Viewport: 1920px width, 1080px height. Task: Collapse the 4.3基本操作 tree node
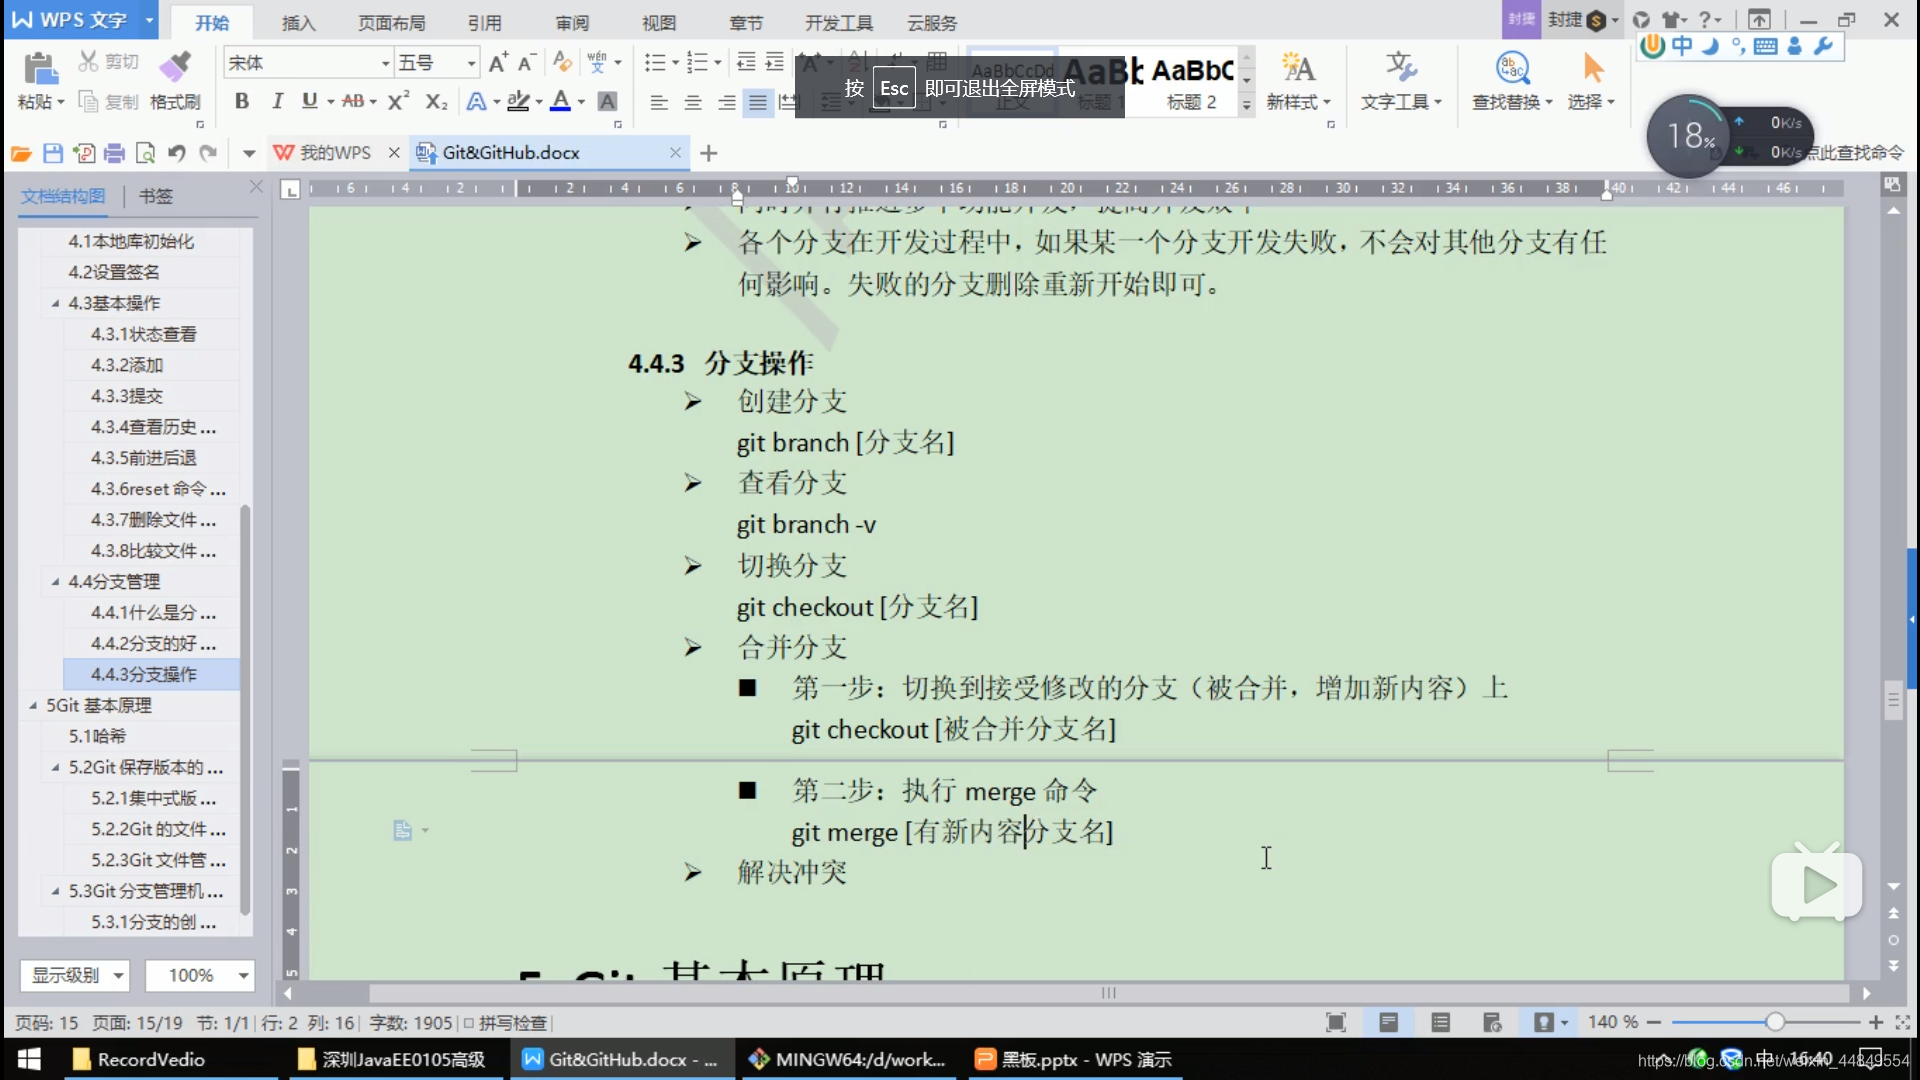(x=55, y=303)
